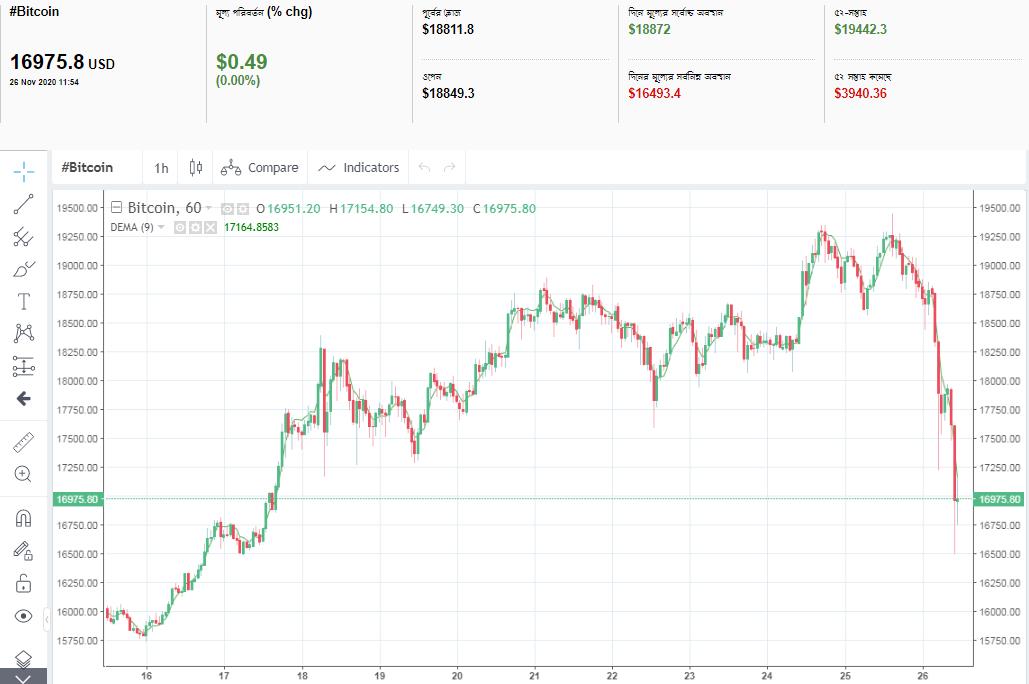This screenshot has width=1029, height=684.
Task: Click the left 16975.80 price label
Action: pos(77,500)
